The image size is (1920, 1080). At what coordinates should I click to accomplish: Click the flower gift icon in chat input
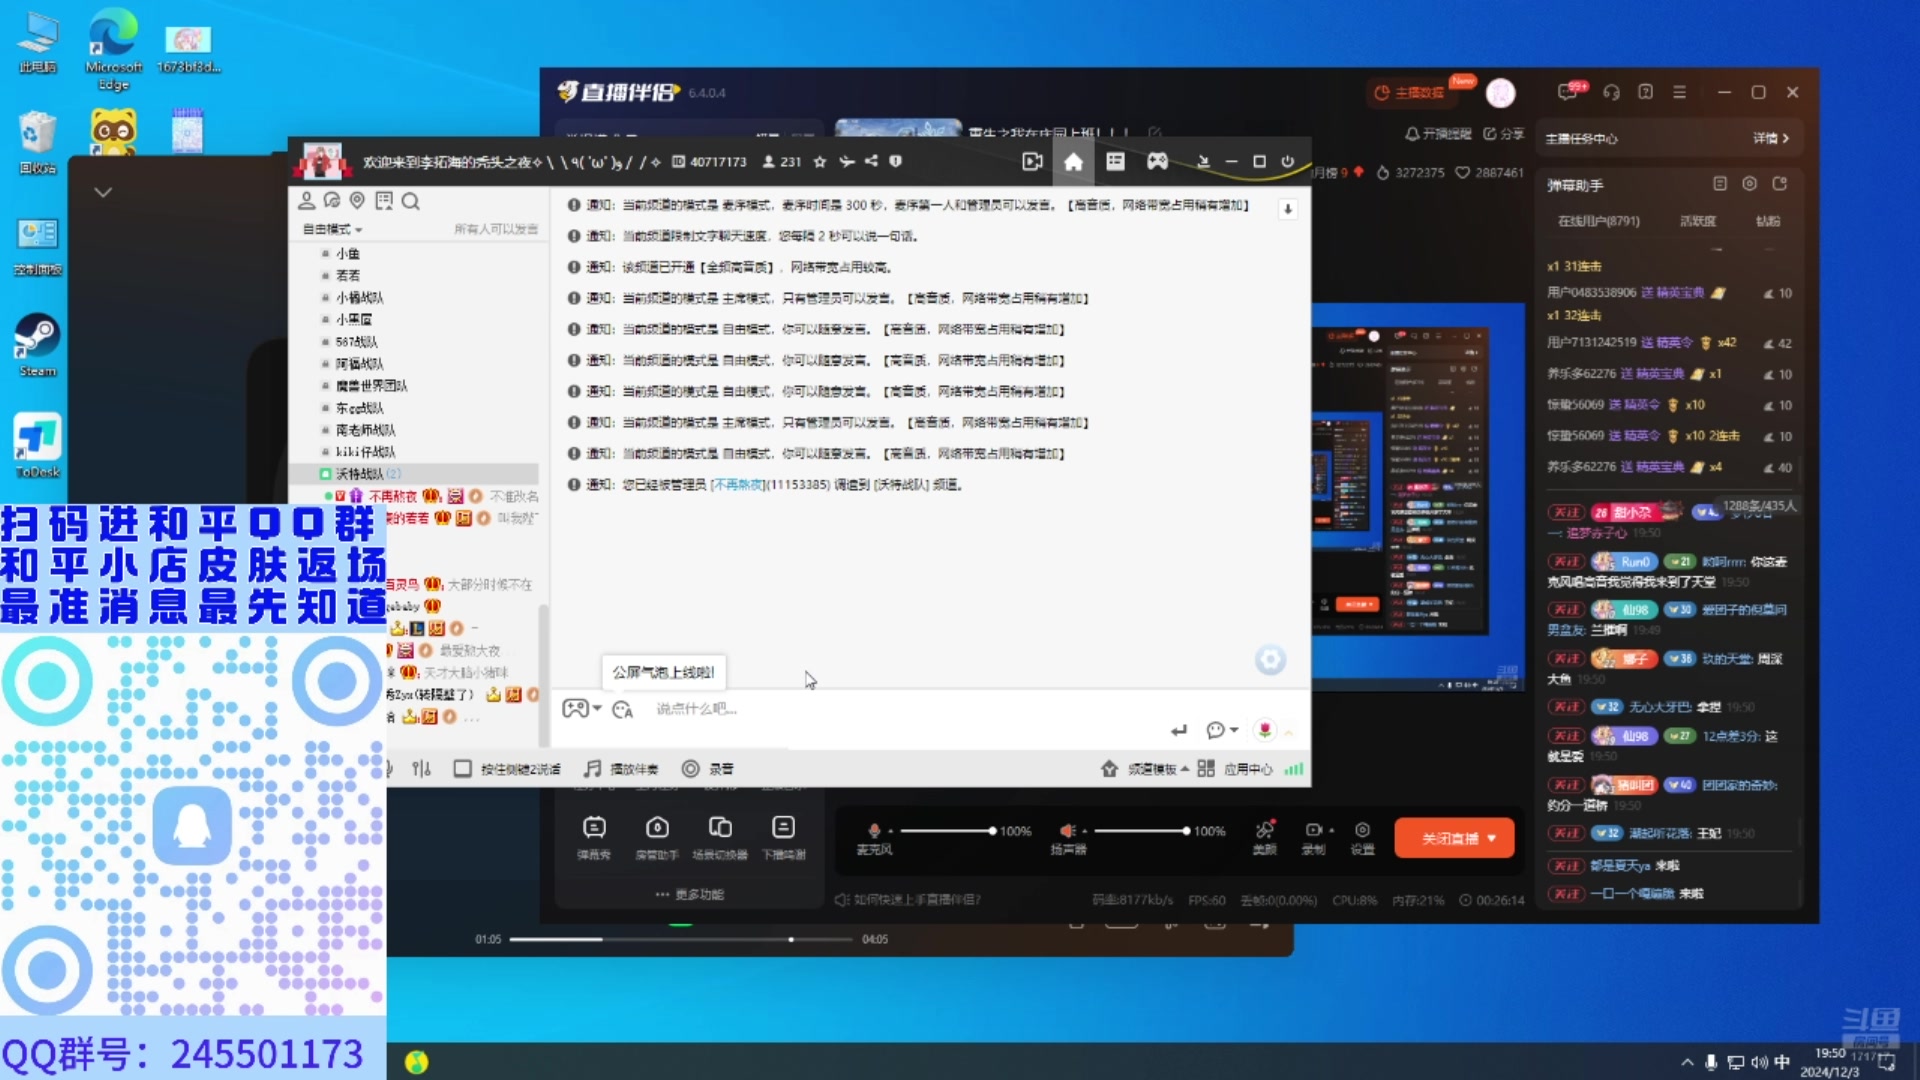(1265, 730)
